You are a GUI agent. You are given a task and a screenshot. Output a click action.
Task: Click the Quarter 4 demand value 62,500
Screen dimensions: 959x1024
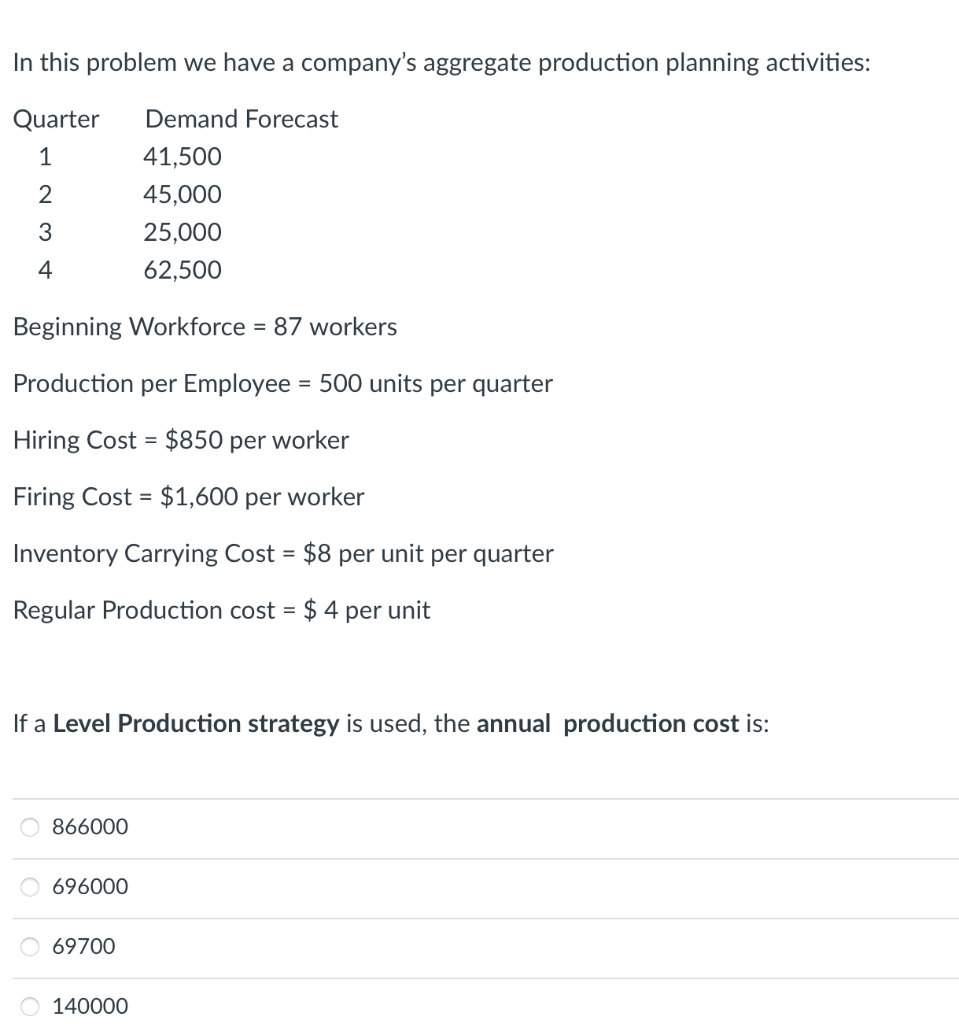(x=182, y=270)
